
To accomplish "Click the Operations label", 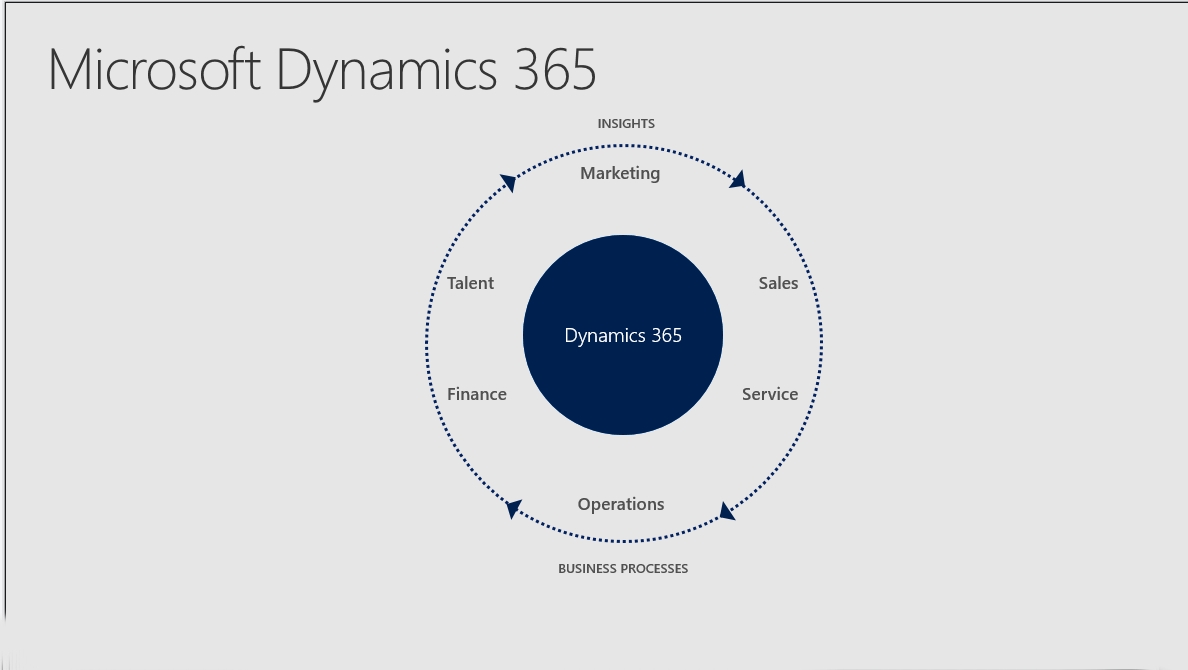I will [620, 504].
